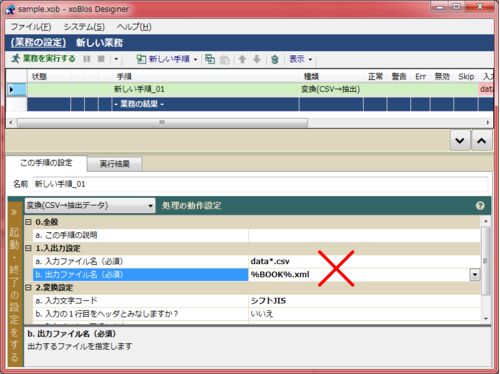Click the horizontal scrollbar of the step list
500x374 pixels.
coord(162,123)
